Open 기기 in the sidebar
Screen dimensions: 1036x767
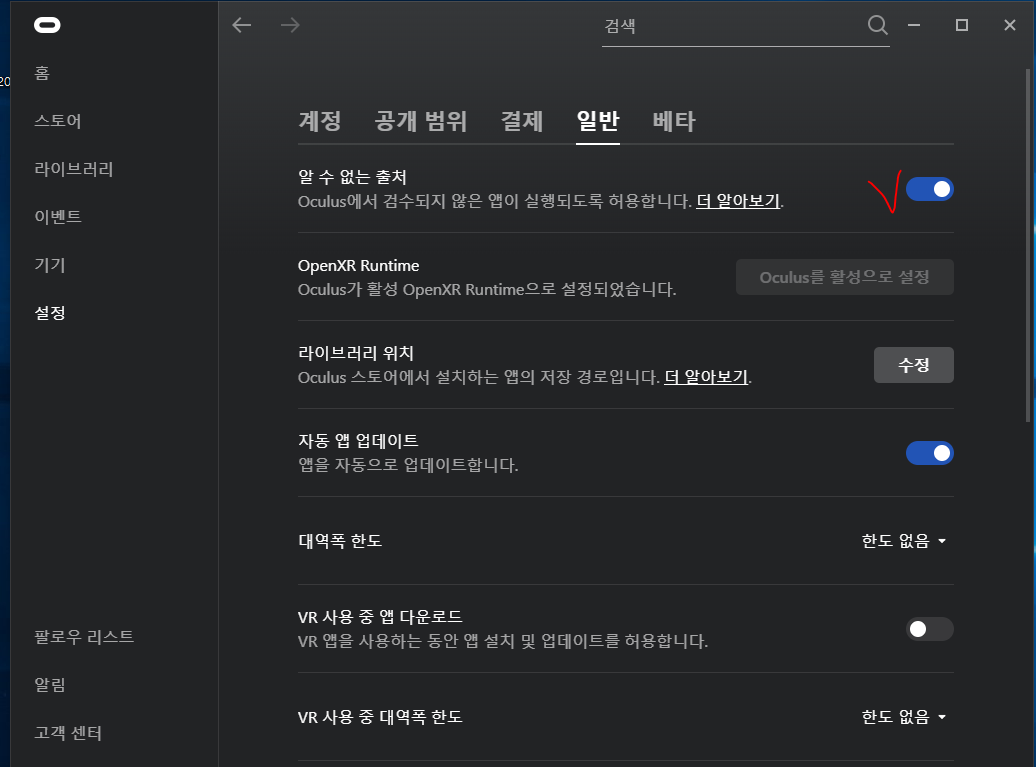tap(50, 265)
